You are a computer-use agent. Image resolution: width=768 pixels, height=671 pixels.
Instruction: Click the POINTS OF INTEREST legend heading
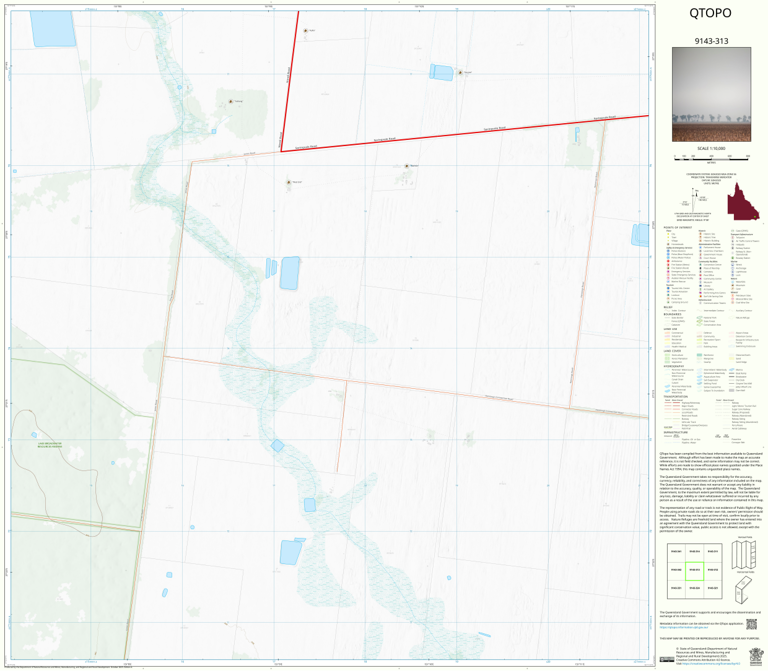678,228
